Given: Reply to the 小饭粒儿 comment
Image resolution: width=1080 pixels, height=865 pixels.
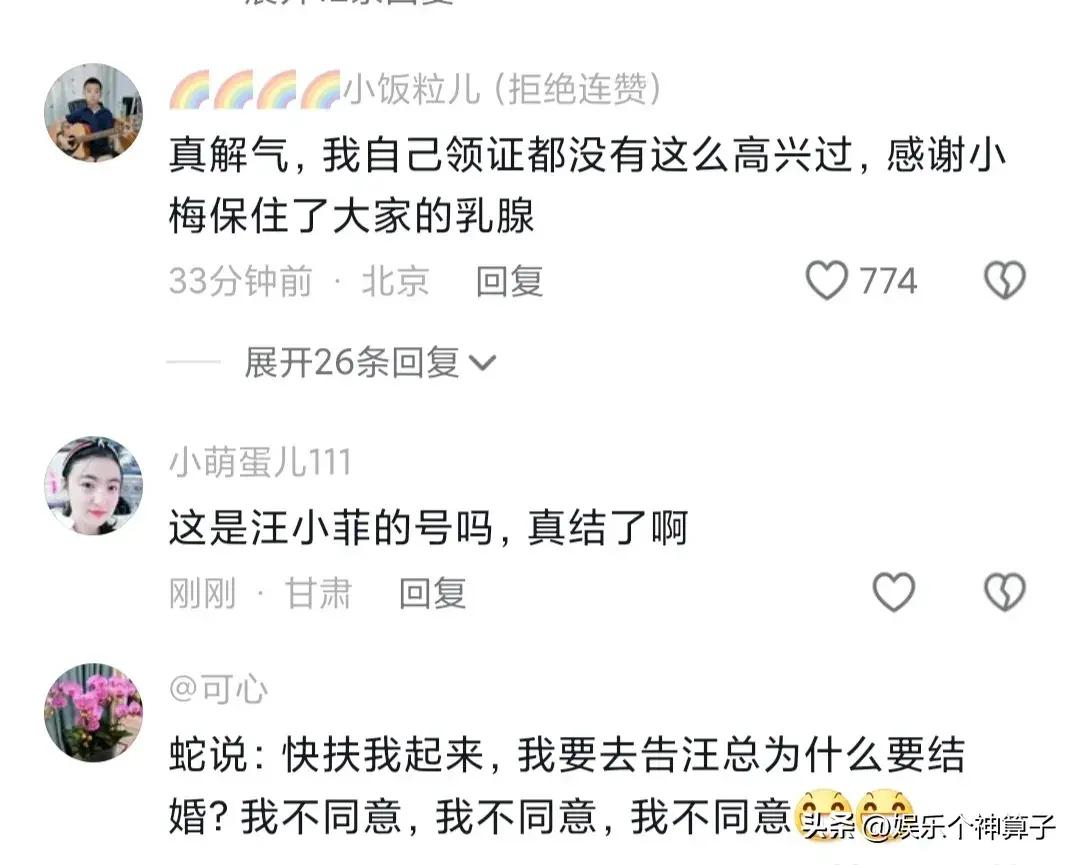Looking at the screenshot, I should [510, 281].
